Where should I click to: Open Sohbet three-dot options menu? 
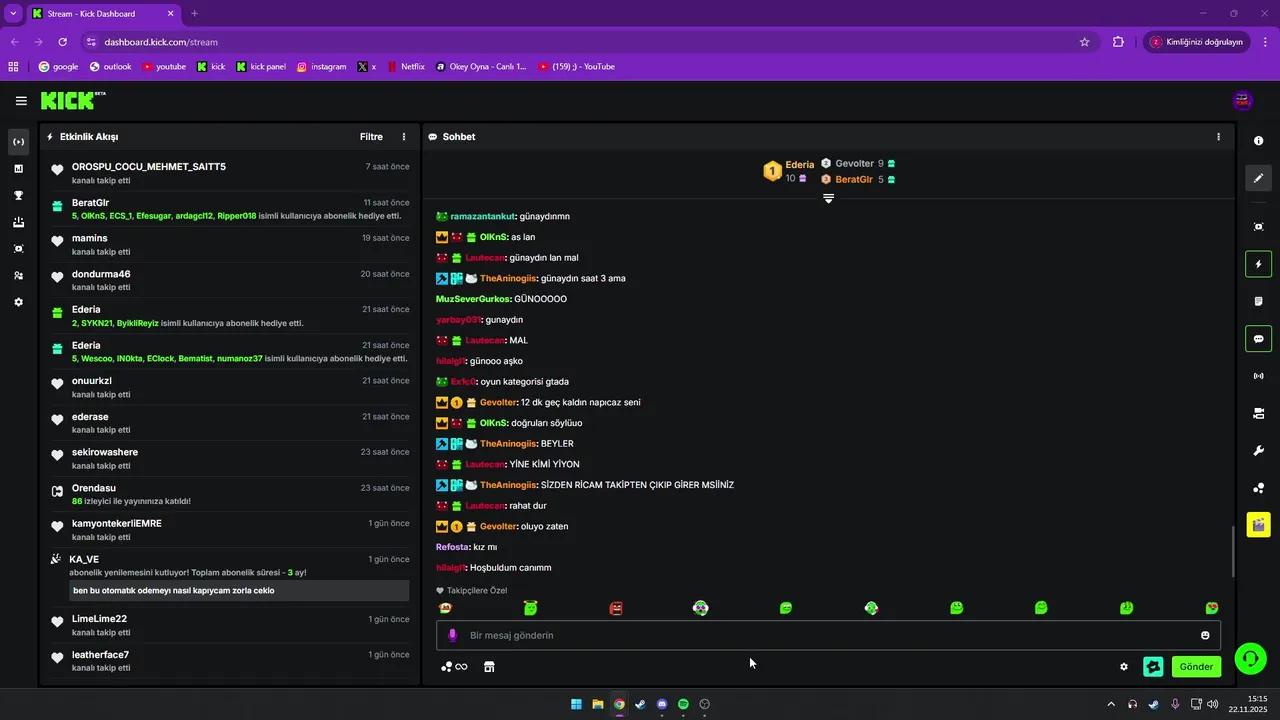[1218, 137]
